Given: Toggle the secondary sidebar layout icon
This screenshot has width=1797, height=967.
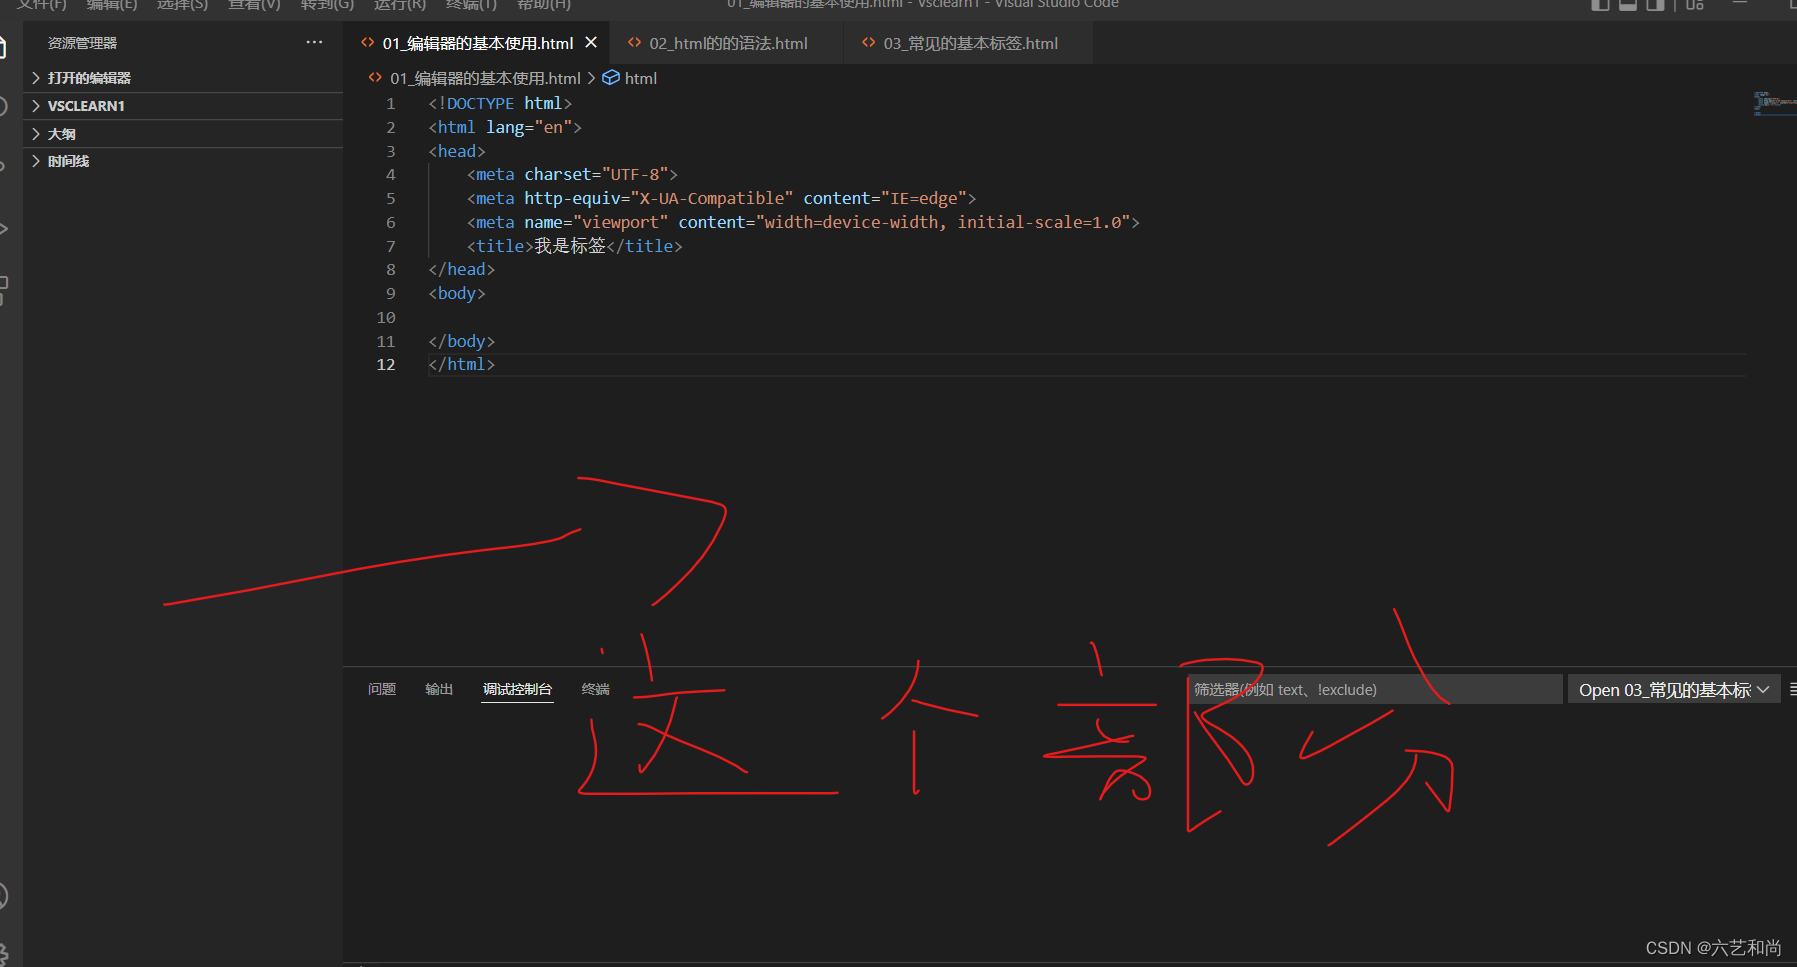Looking at the screenshot, I should click(1655, 4).
